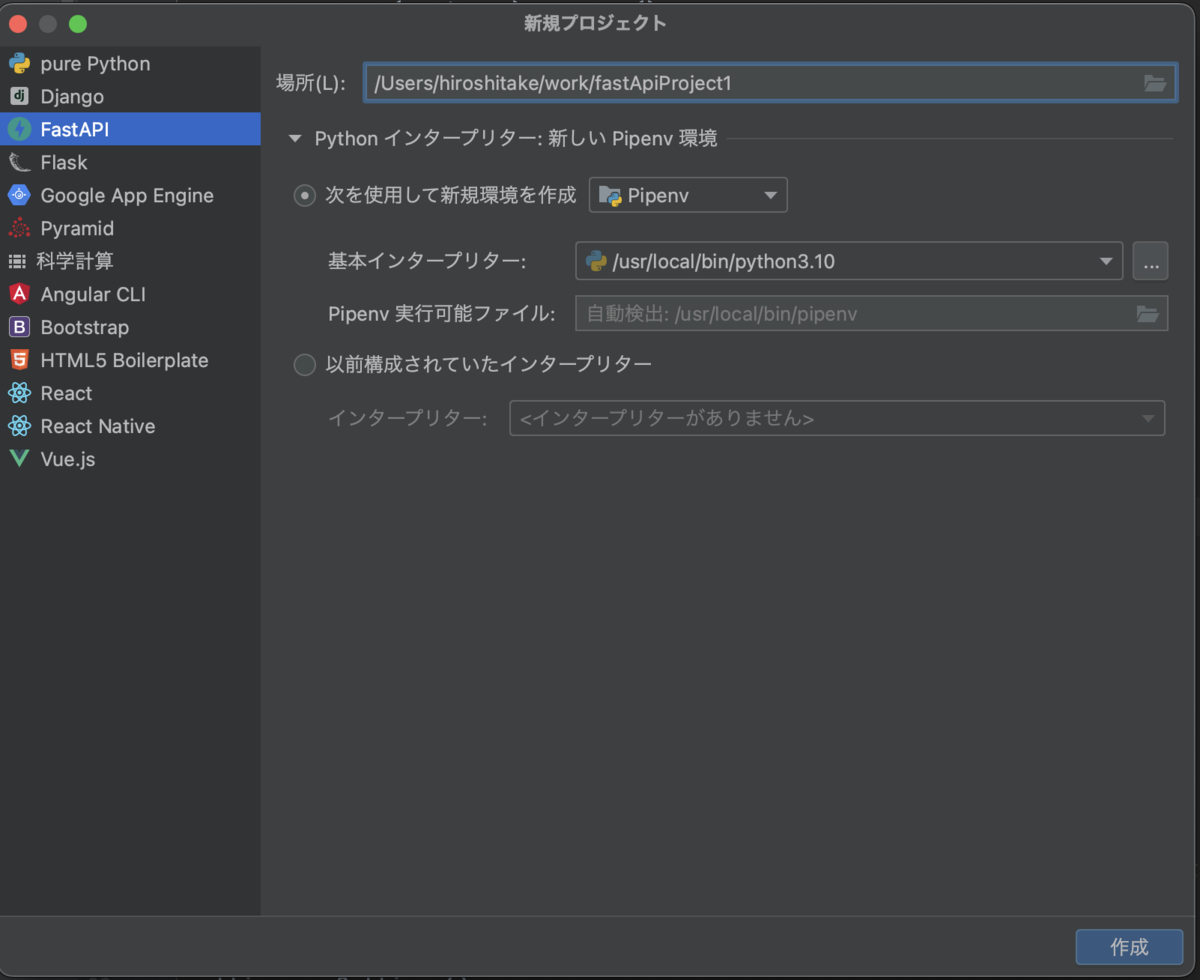Select HTML5 Boilerplate label in list
The width and height of the screenshot is (1200, 980).
[125, 361]
